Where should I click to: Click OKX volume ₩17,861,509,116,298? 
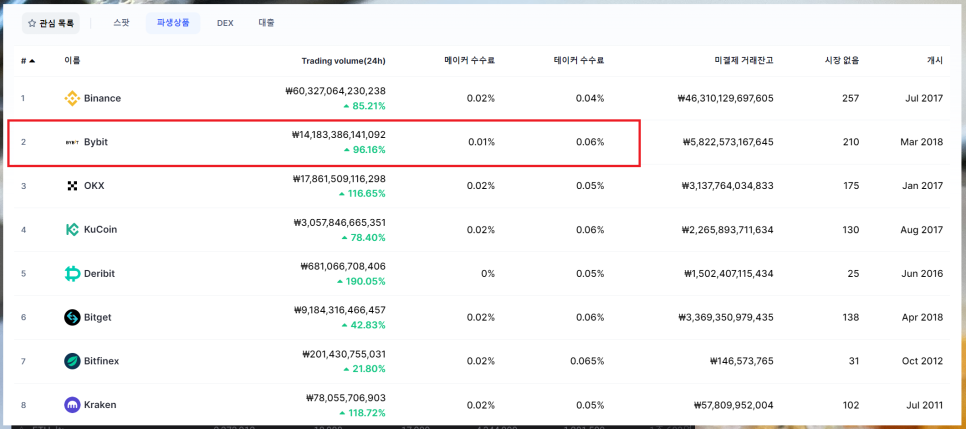339,179
